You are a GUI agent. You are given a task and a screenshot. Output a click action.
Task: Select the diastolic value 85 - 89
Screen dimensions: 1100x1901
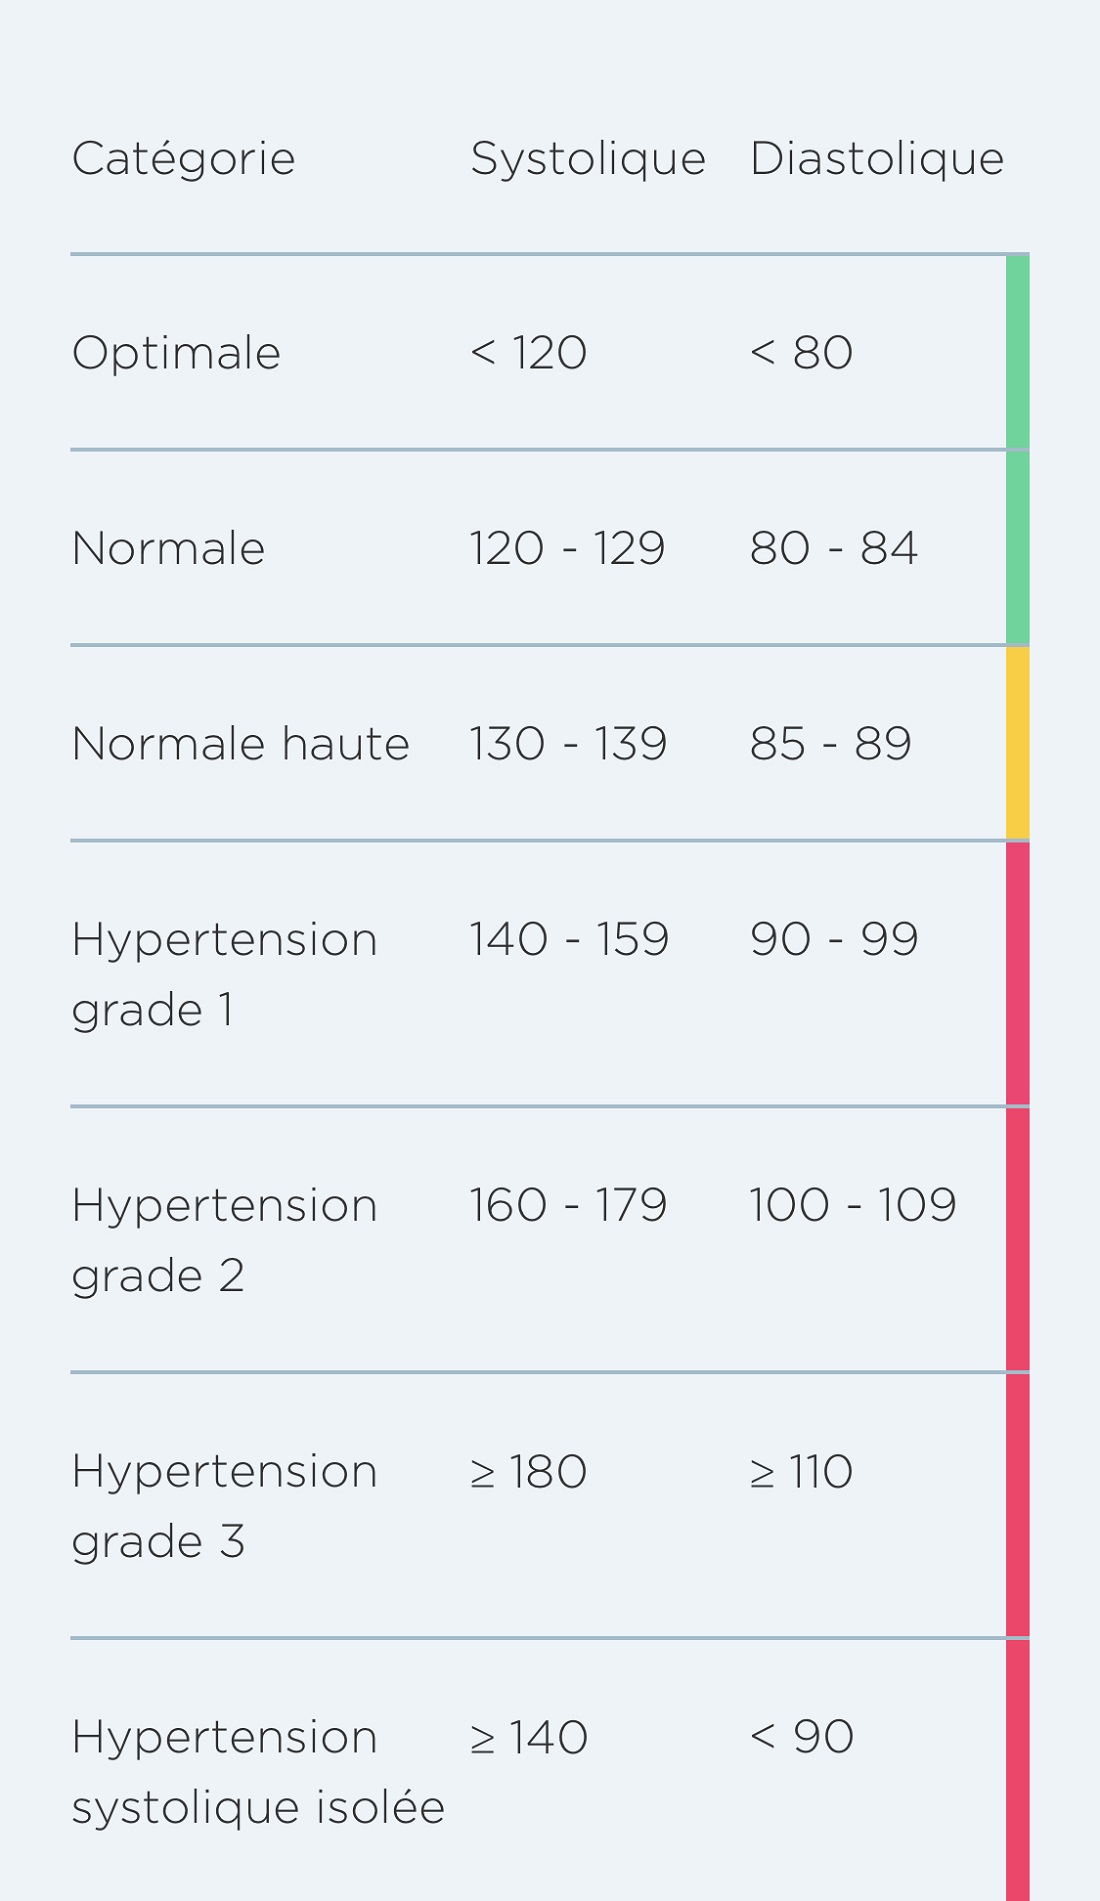830,744
